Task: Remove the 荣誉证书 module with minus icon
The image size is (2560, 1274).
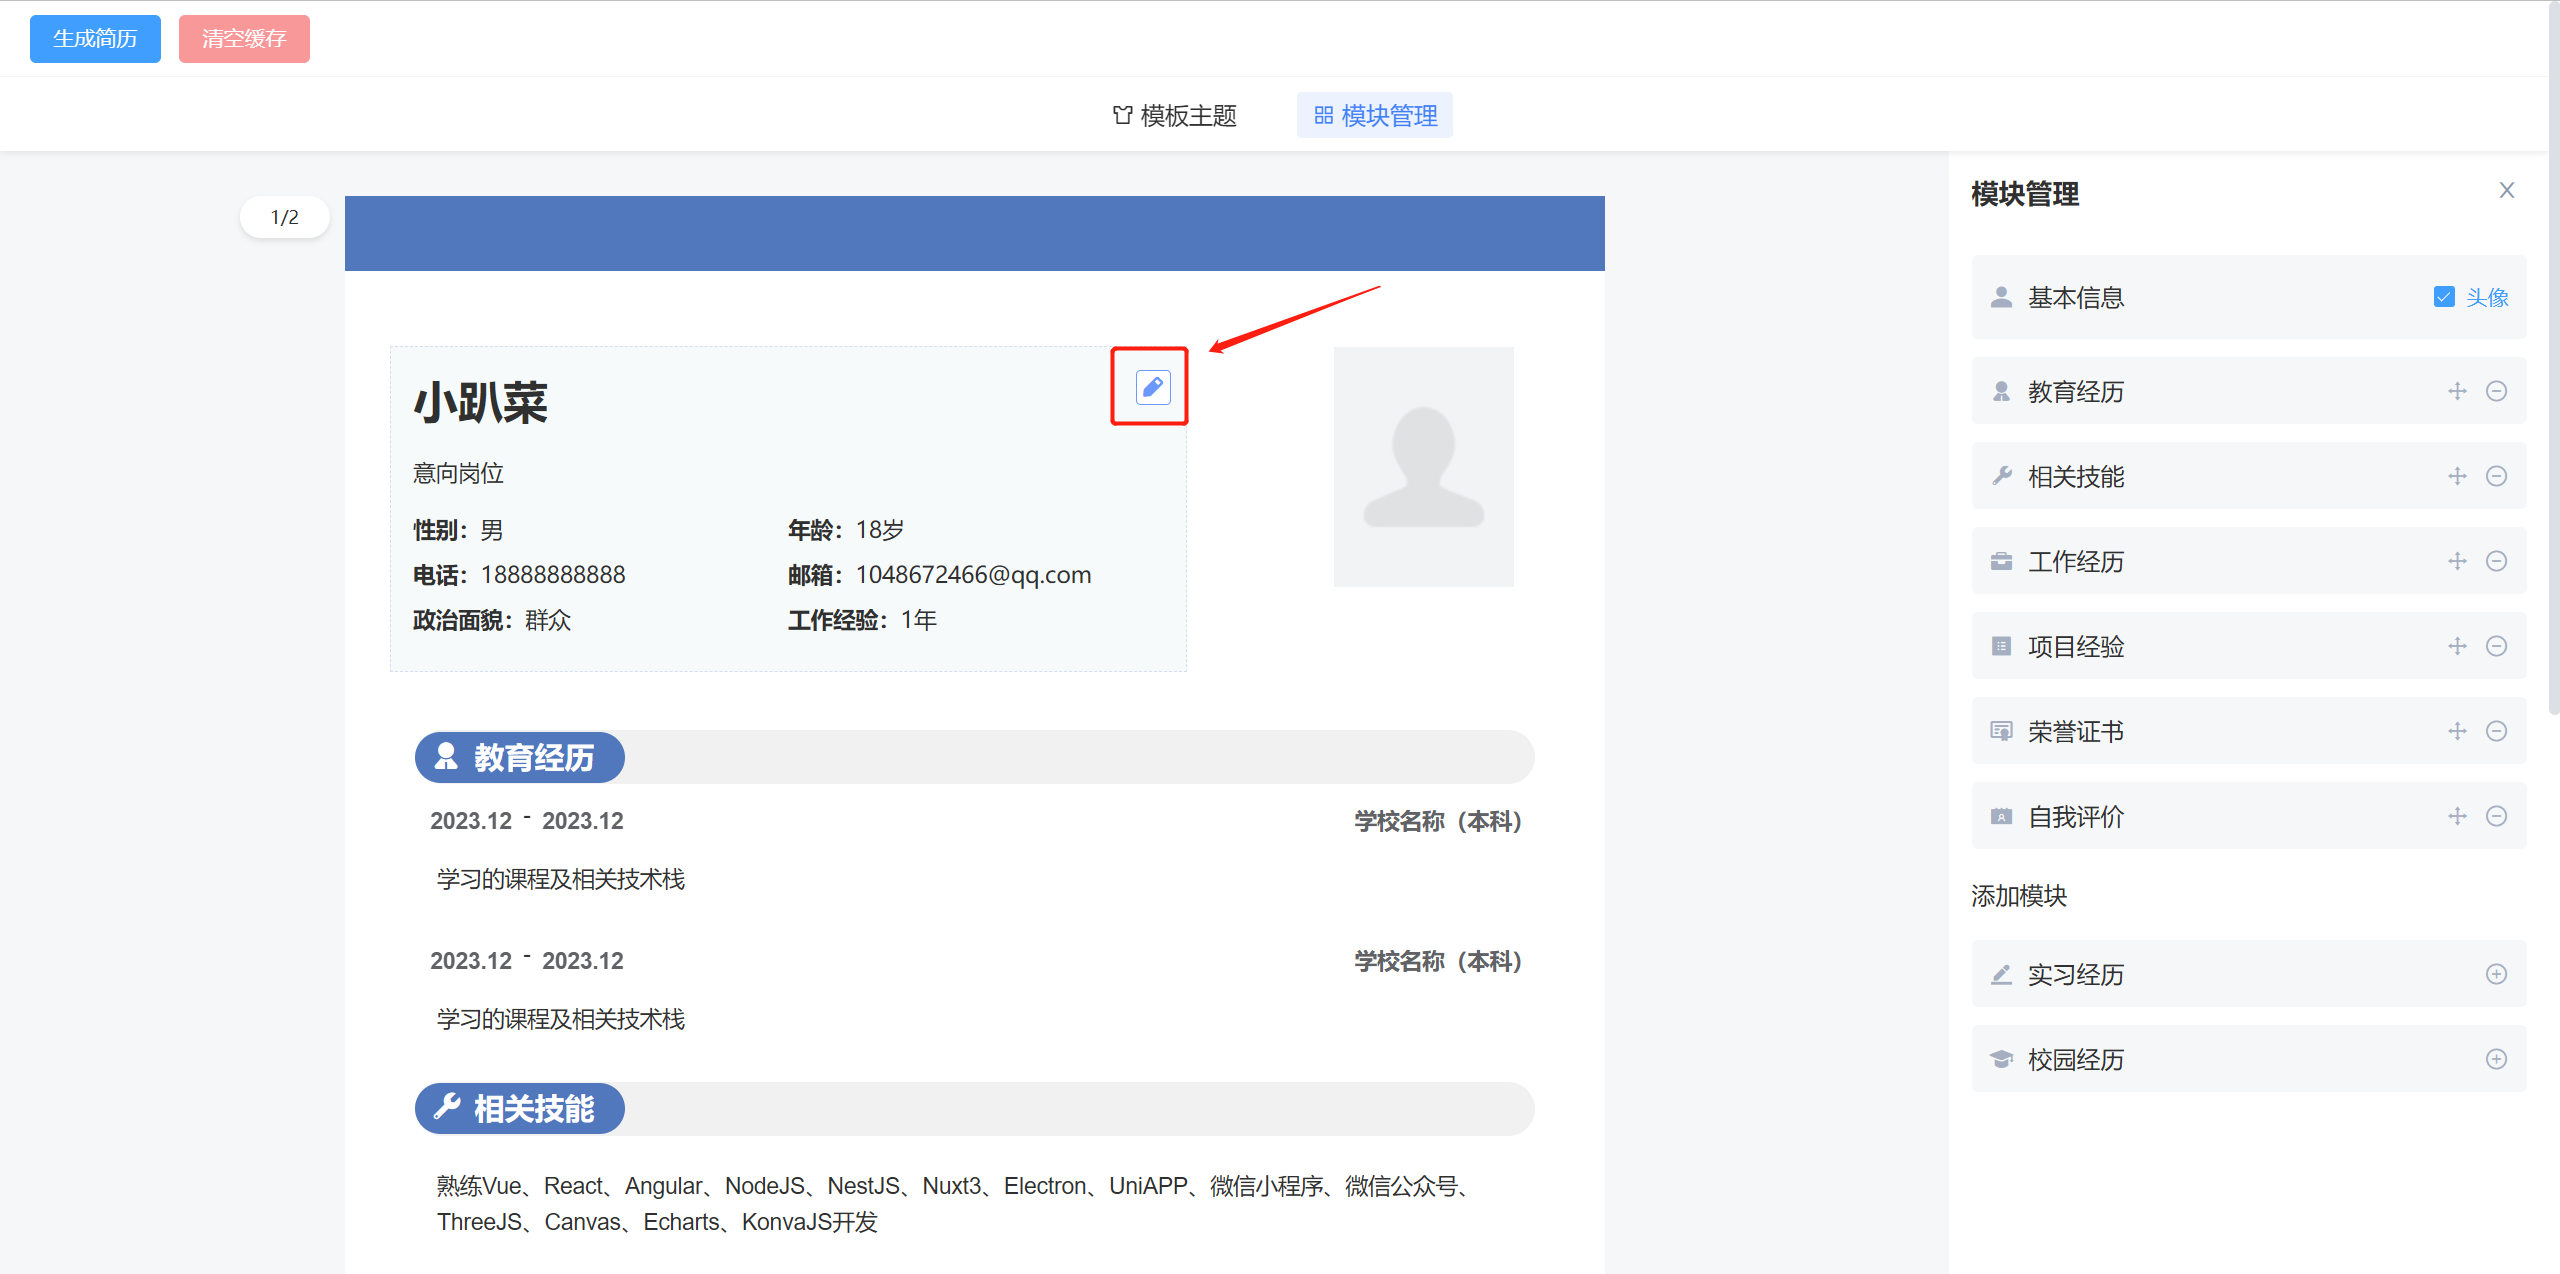Action: point(2496,731)
